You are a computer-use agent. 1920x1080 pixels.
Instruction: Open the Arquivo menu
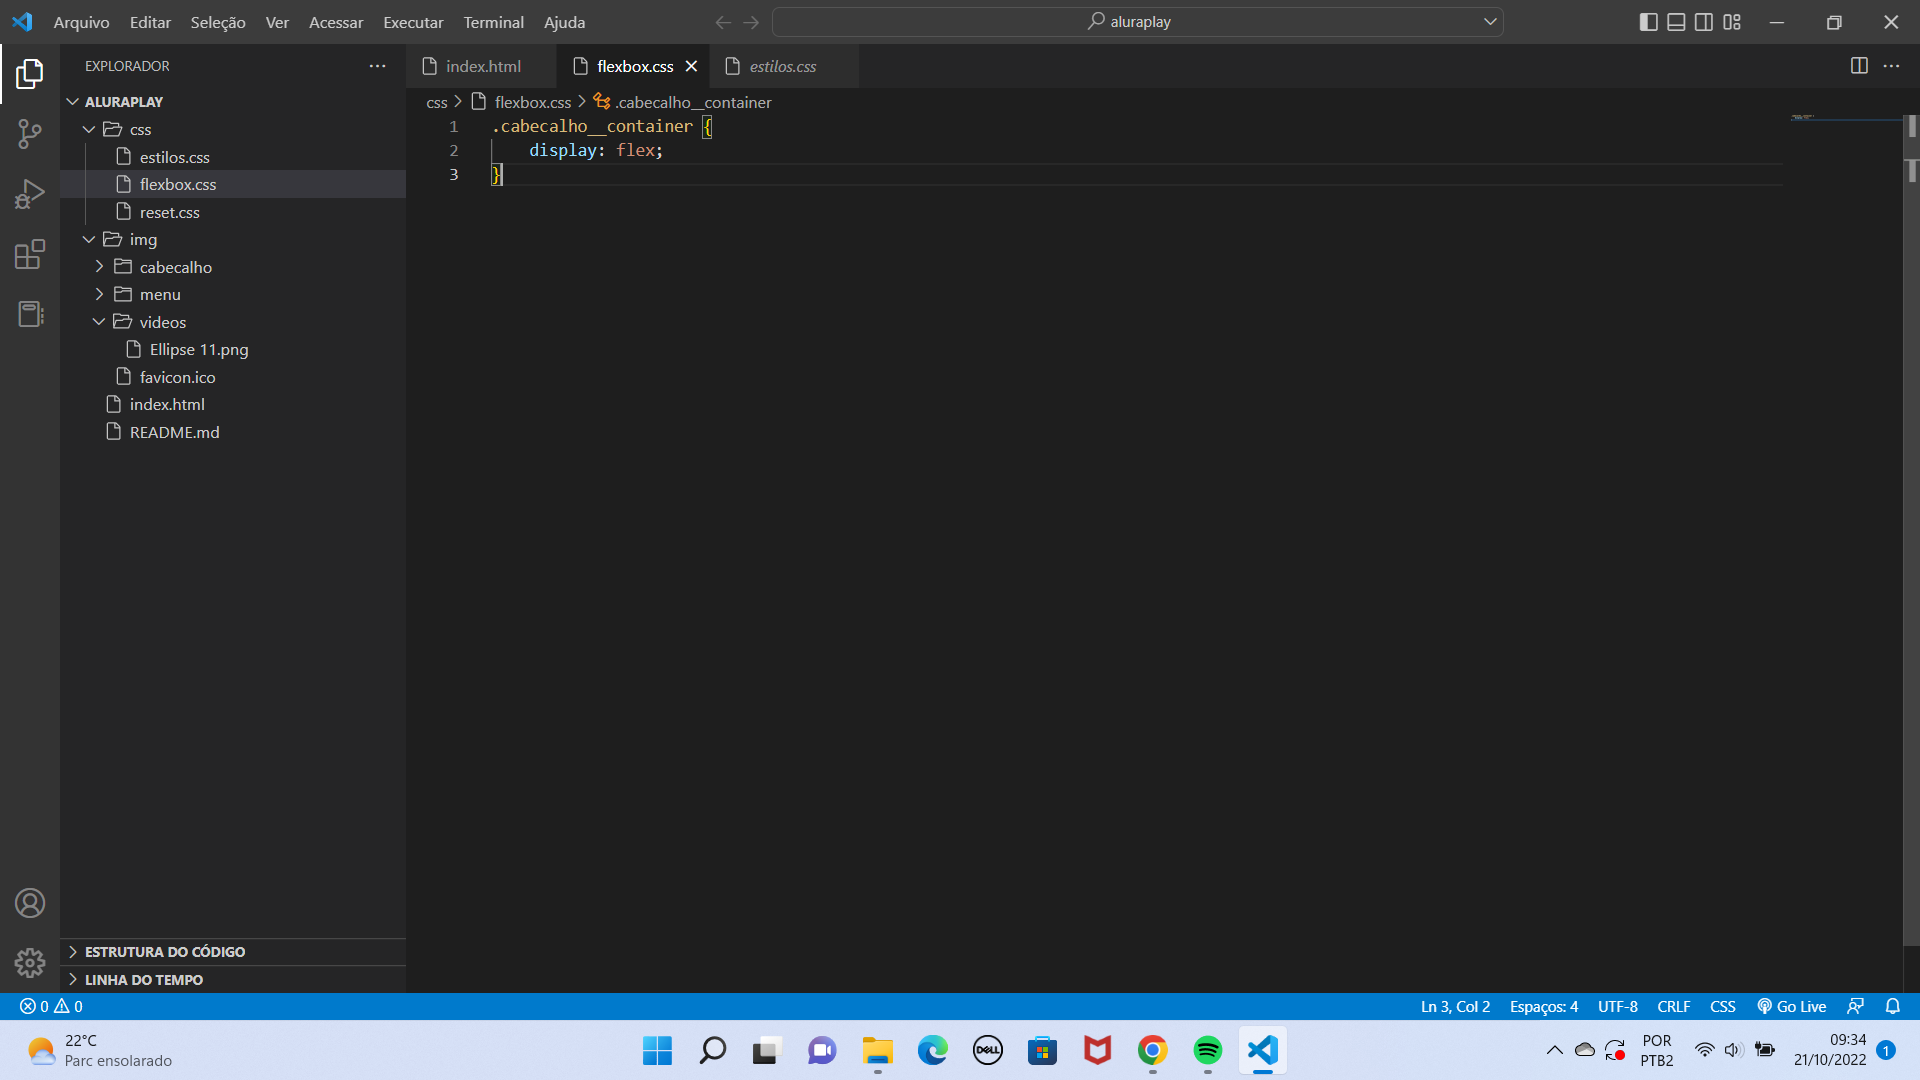coord(81,22)
